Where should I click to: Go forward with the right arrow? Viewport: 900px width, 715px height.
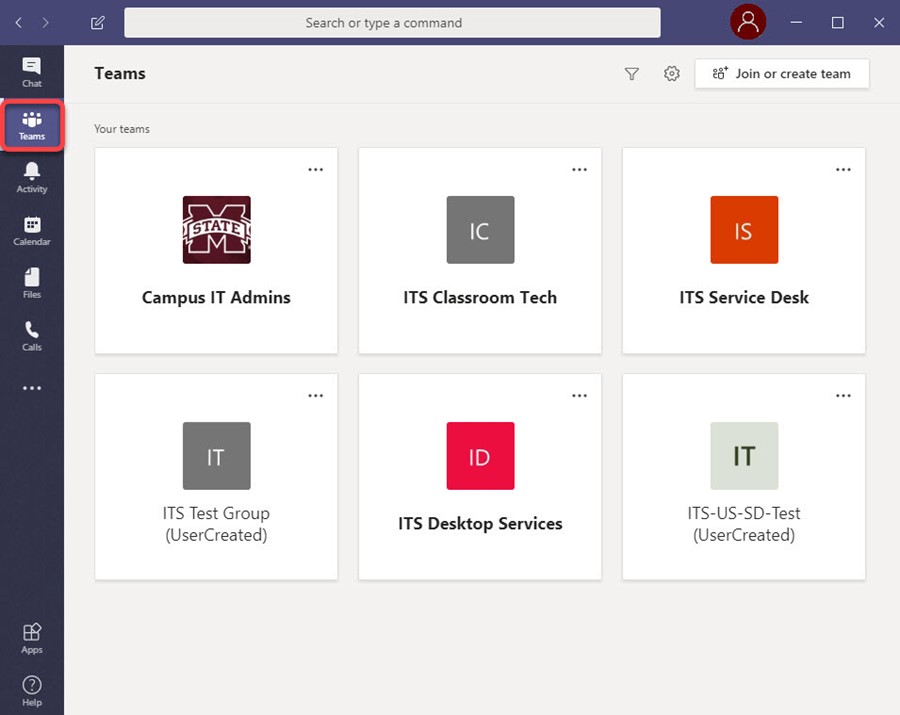(x=45, y=22)
